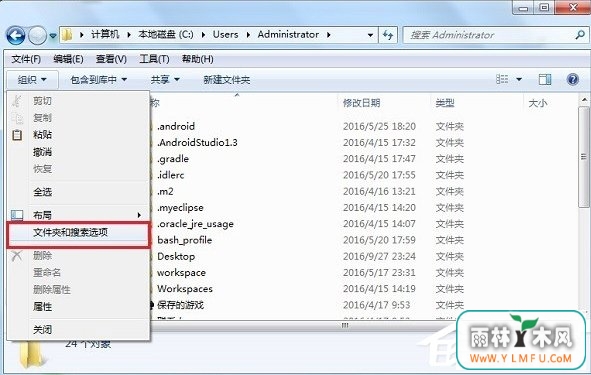Select the .idlerc folder
This screenshot has width=591, height=375.
(171, 175)
